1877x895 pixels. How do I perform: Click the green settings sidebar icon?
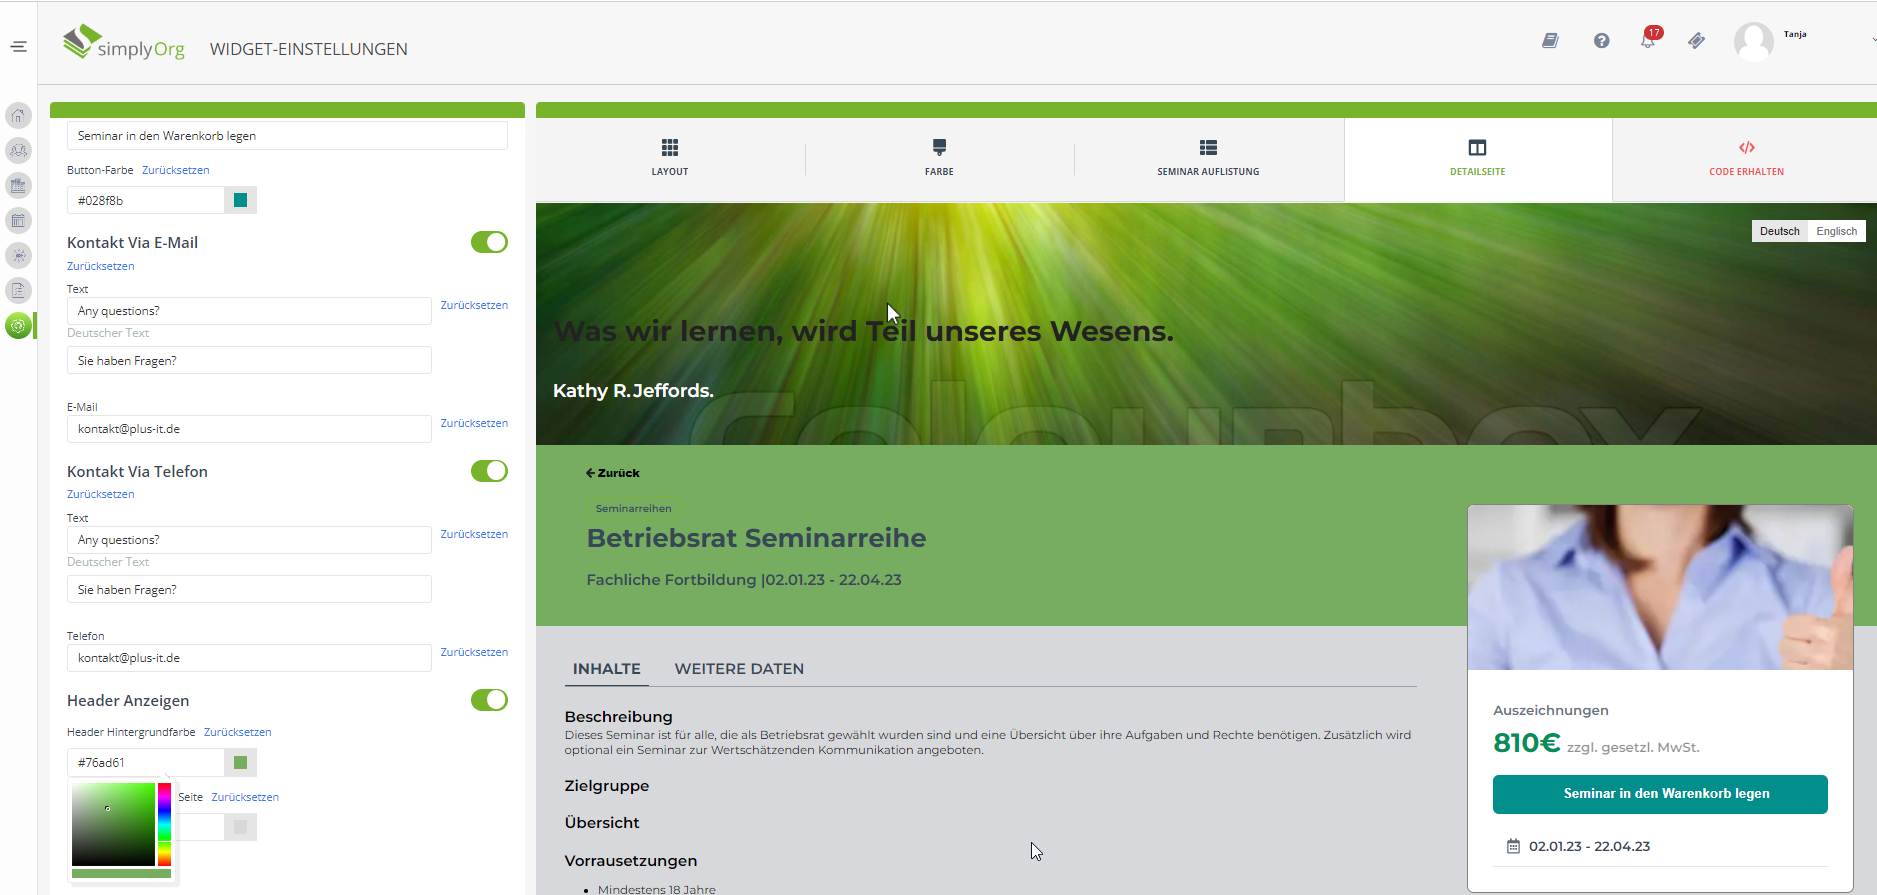click(x=18, y=326)
